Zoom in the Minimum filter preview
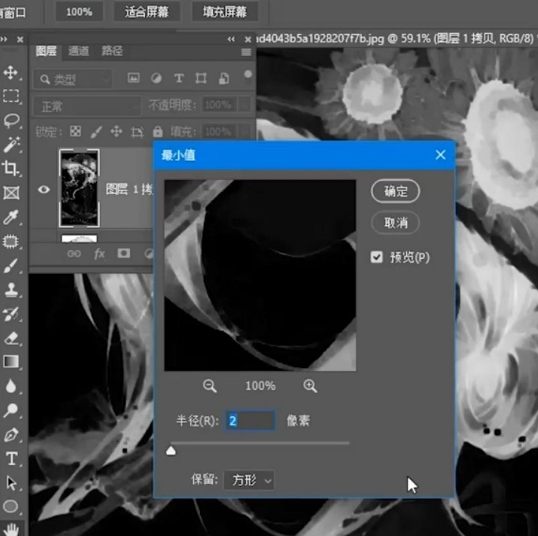Screen dimensions: 538x536 (310, 386)
